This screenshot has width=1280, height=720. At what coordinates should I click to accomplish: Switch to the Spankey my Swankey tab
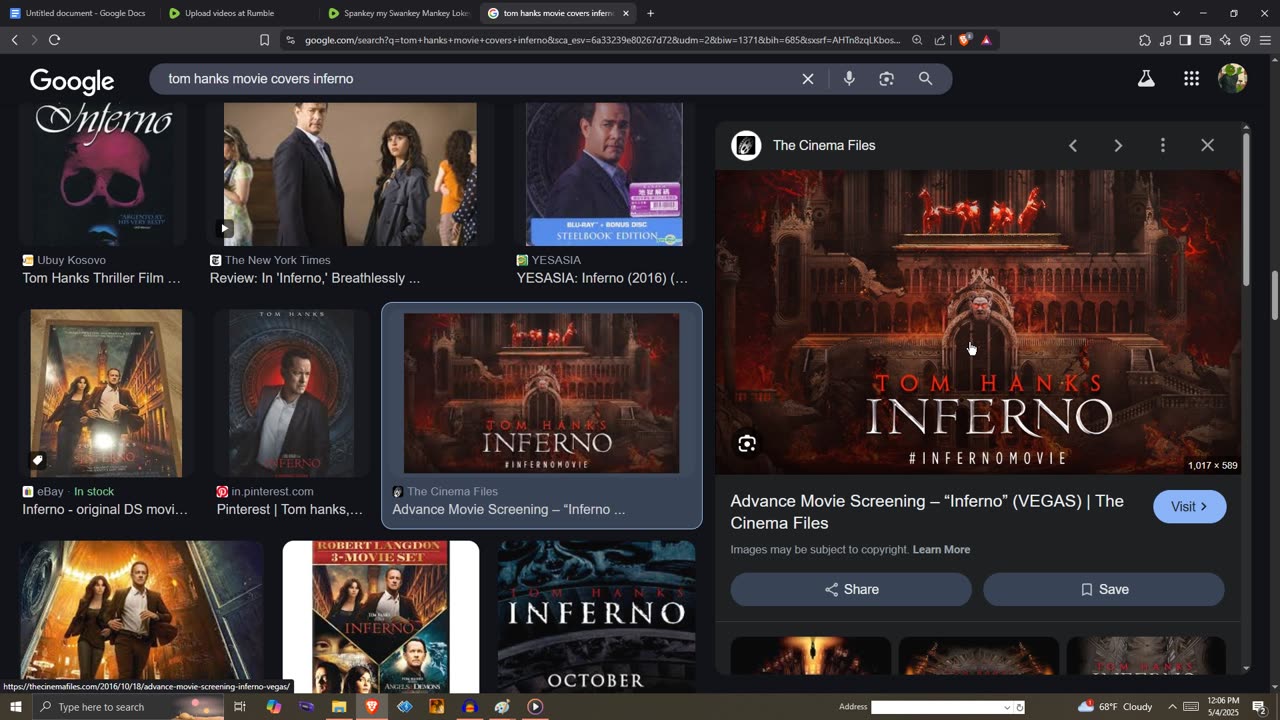[398, 13]
